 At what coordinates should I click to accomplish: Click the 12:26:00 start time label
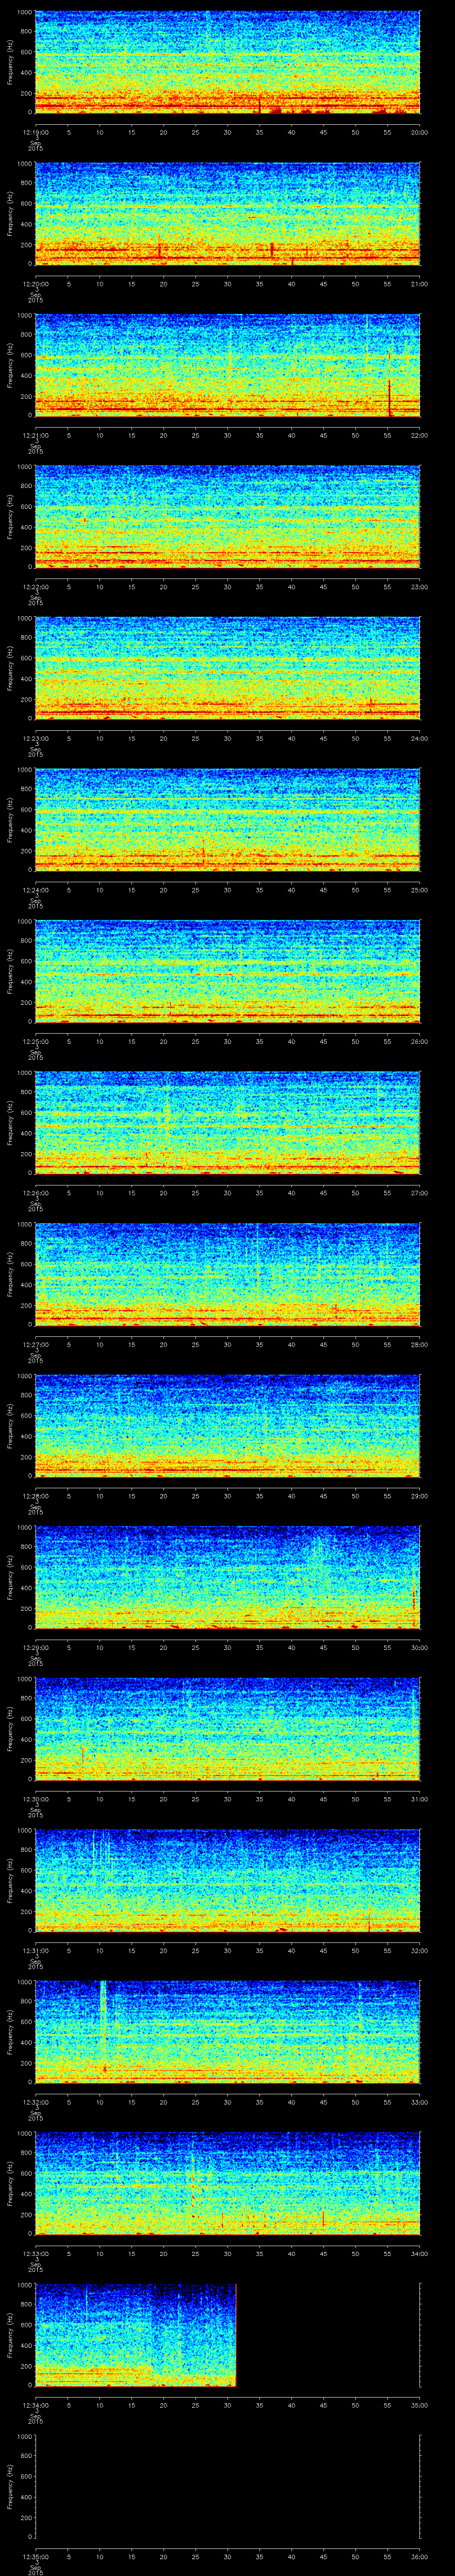point(35,1192)
